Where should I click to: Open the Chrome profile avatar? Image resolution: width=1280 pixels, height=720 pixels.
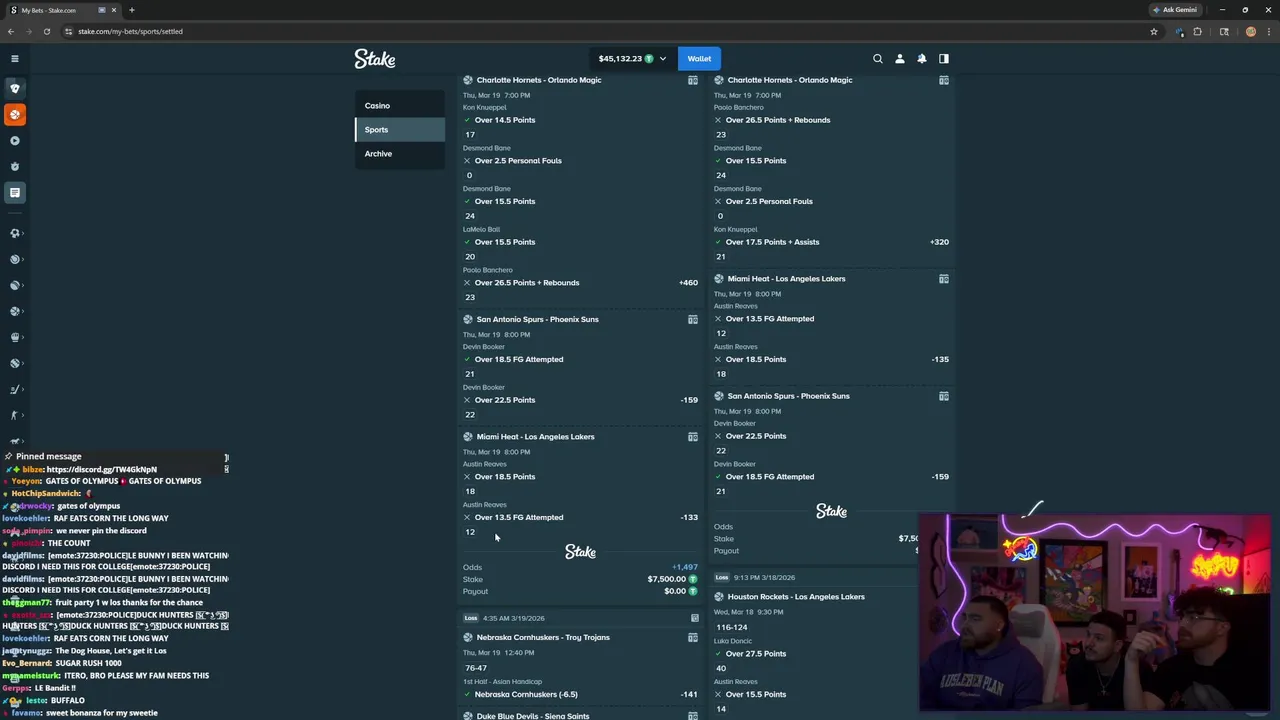[x=1250, y=31]
